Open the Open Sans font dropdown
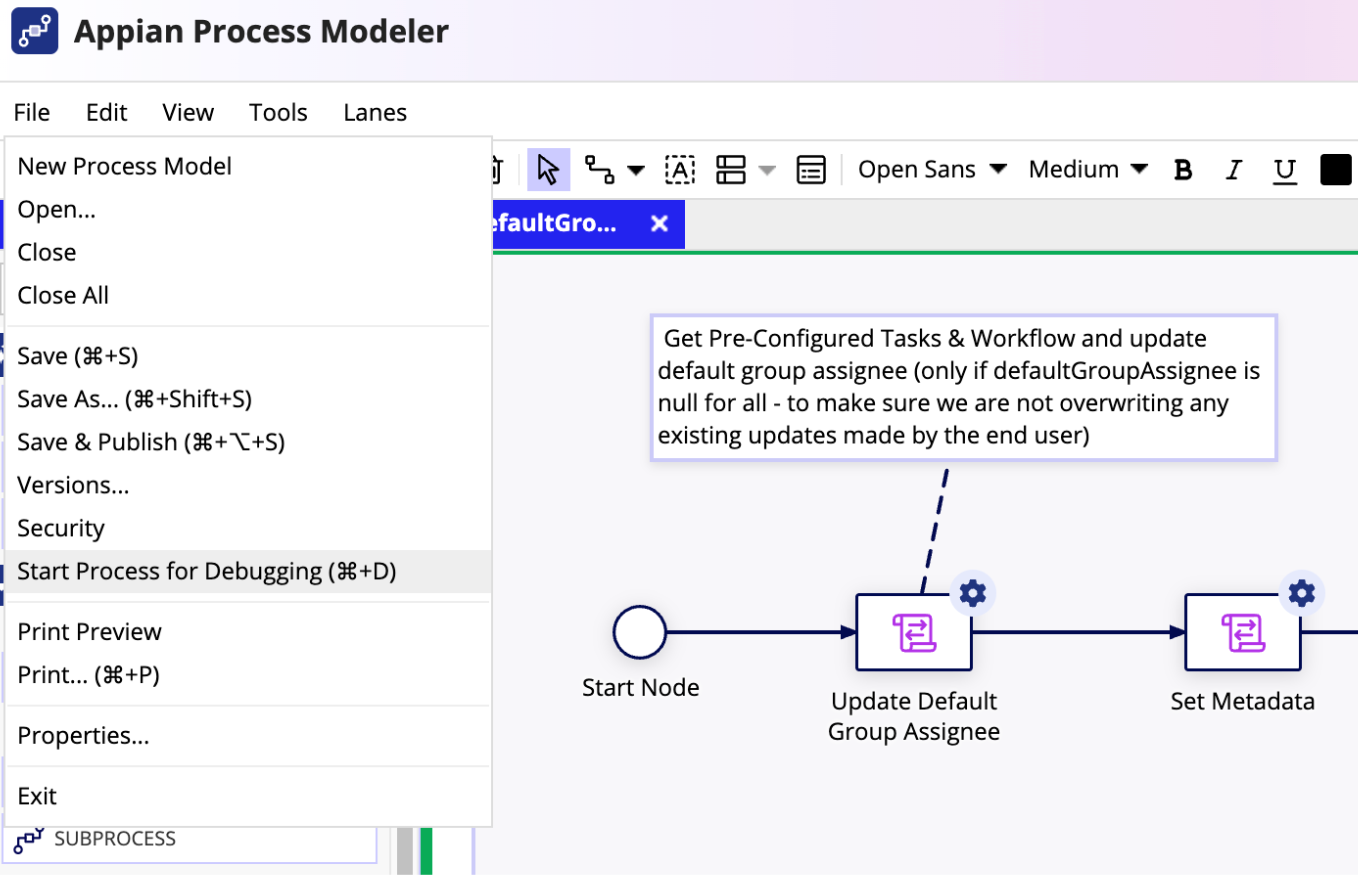This screenshot has height=882, width=1358. [933, 170]
